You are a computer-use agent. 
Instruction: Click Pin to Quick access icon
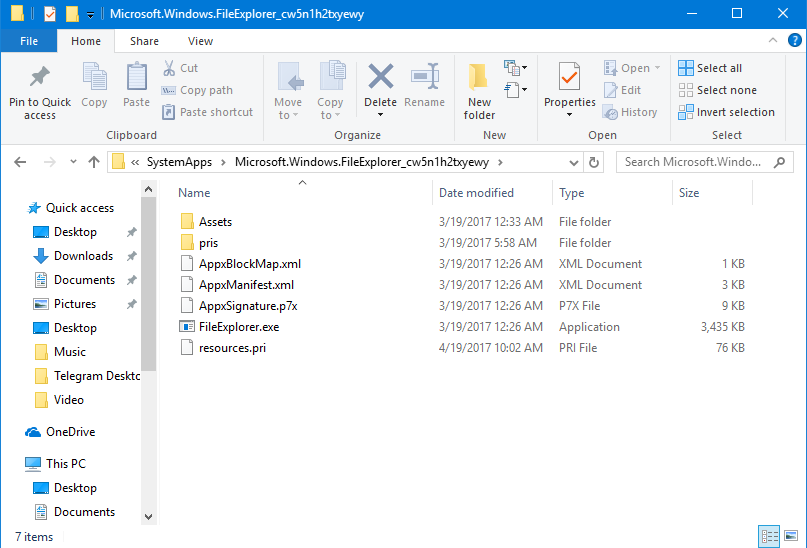click(x=40, y=77)
